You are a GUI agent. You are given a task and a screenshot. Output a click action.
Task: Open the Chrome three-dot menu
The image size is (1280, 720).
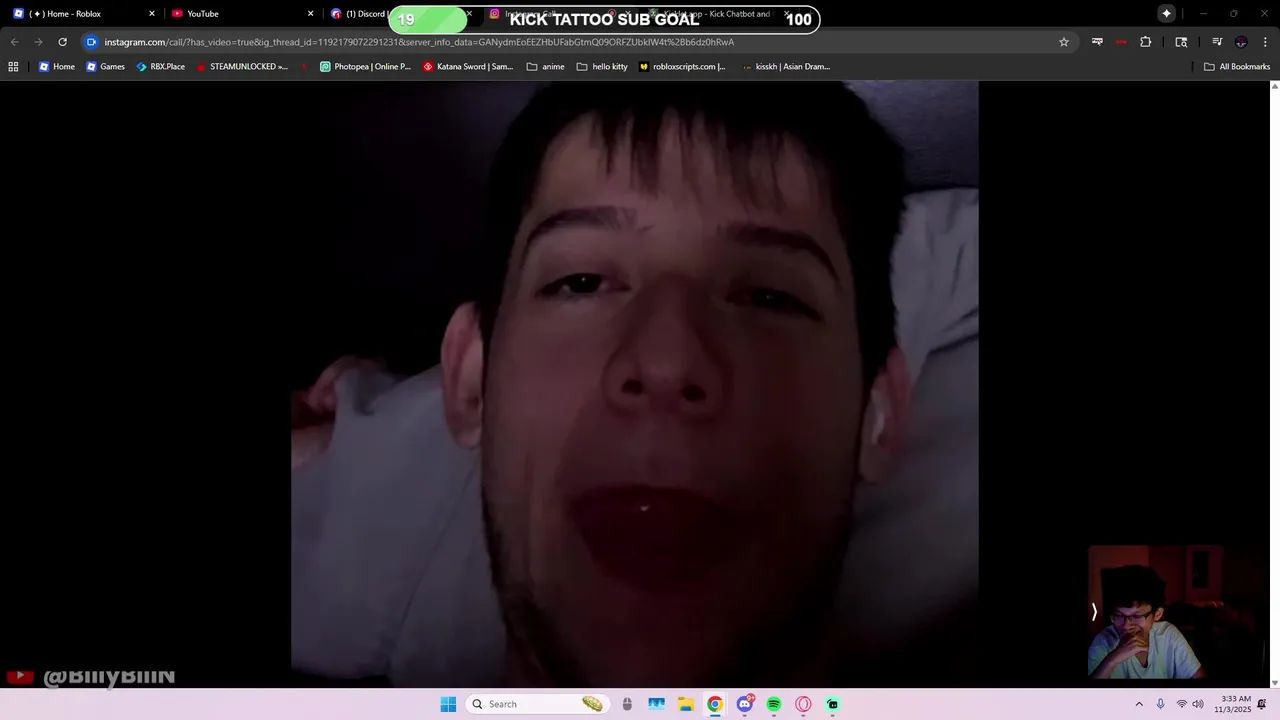[x=1265, y=42]
